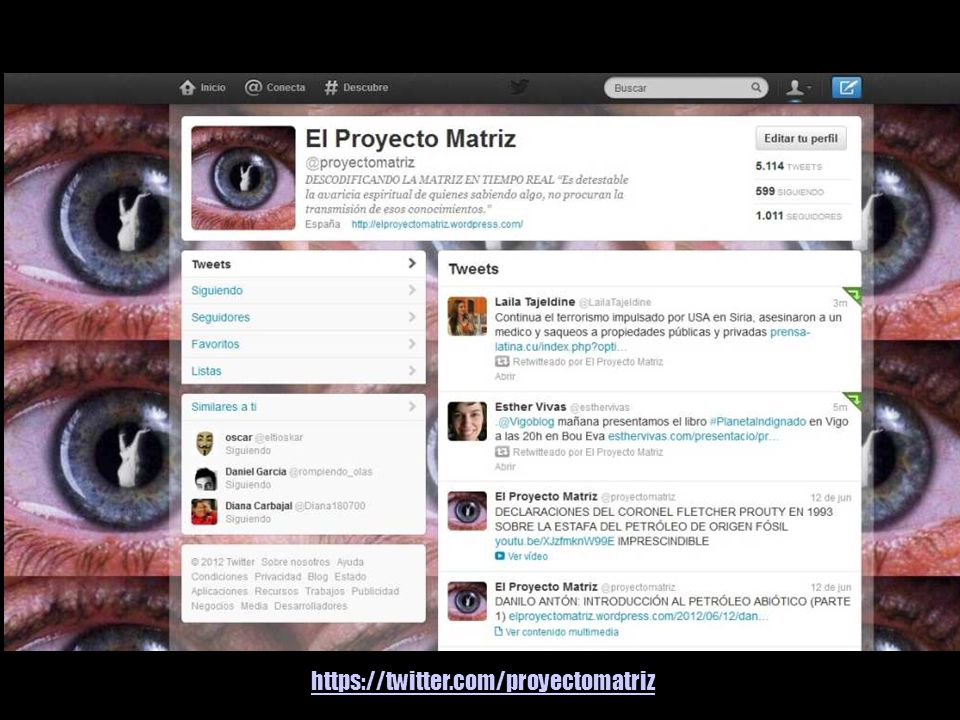Open the youtu.be video link
The width and height of the screenshot is (960, 720).
pyautogui.click(x=555, y=541)
